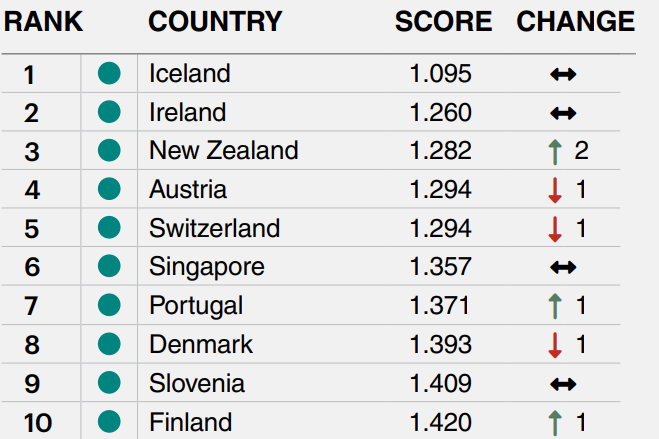Click the no-change arrow for Iceland
659x439 pixels.
pos(563,75)
